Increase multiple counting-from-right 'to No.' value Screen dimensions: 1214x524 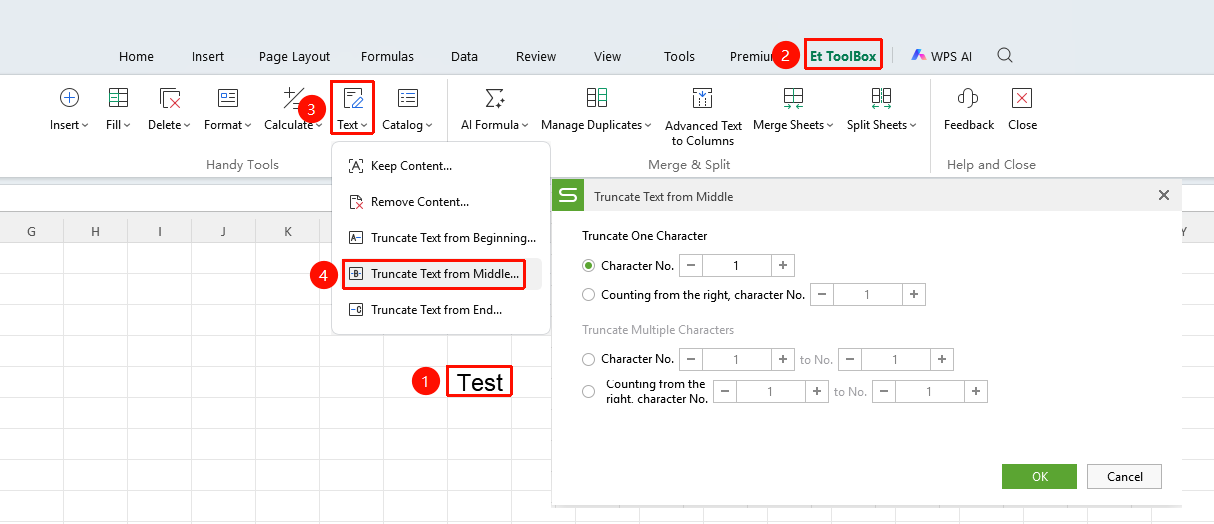(x=976, y=392)
